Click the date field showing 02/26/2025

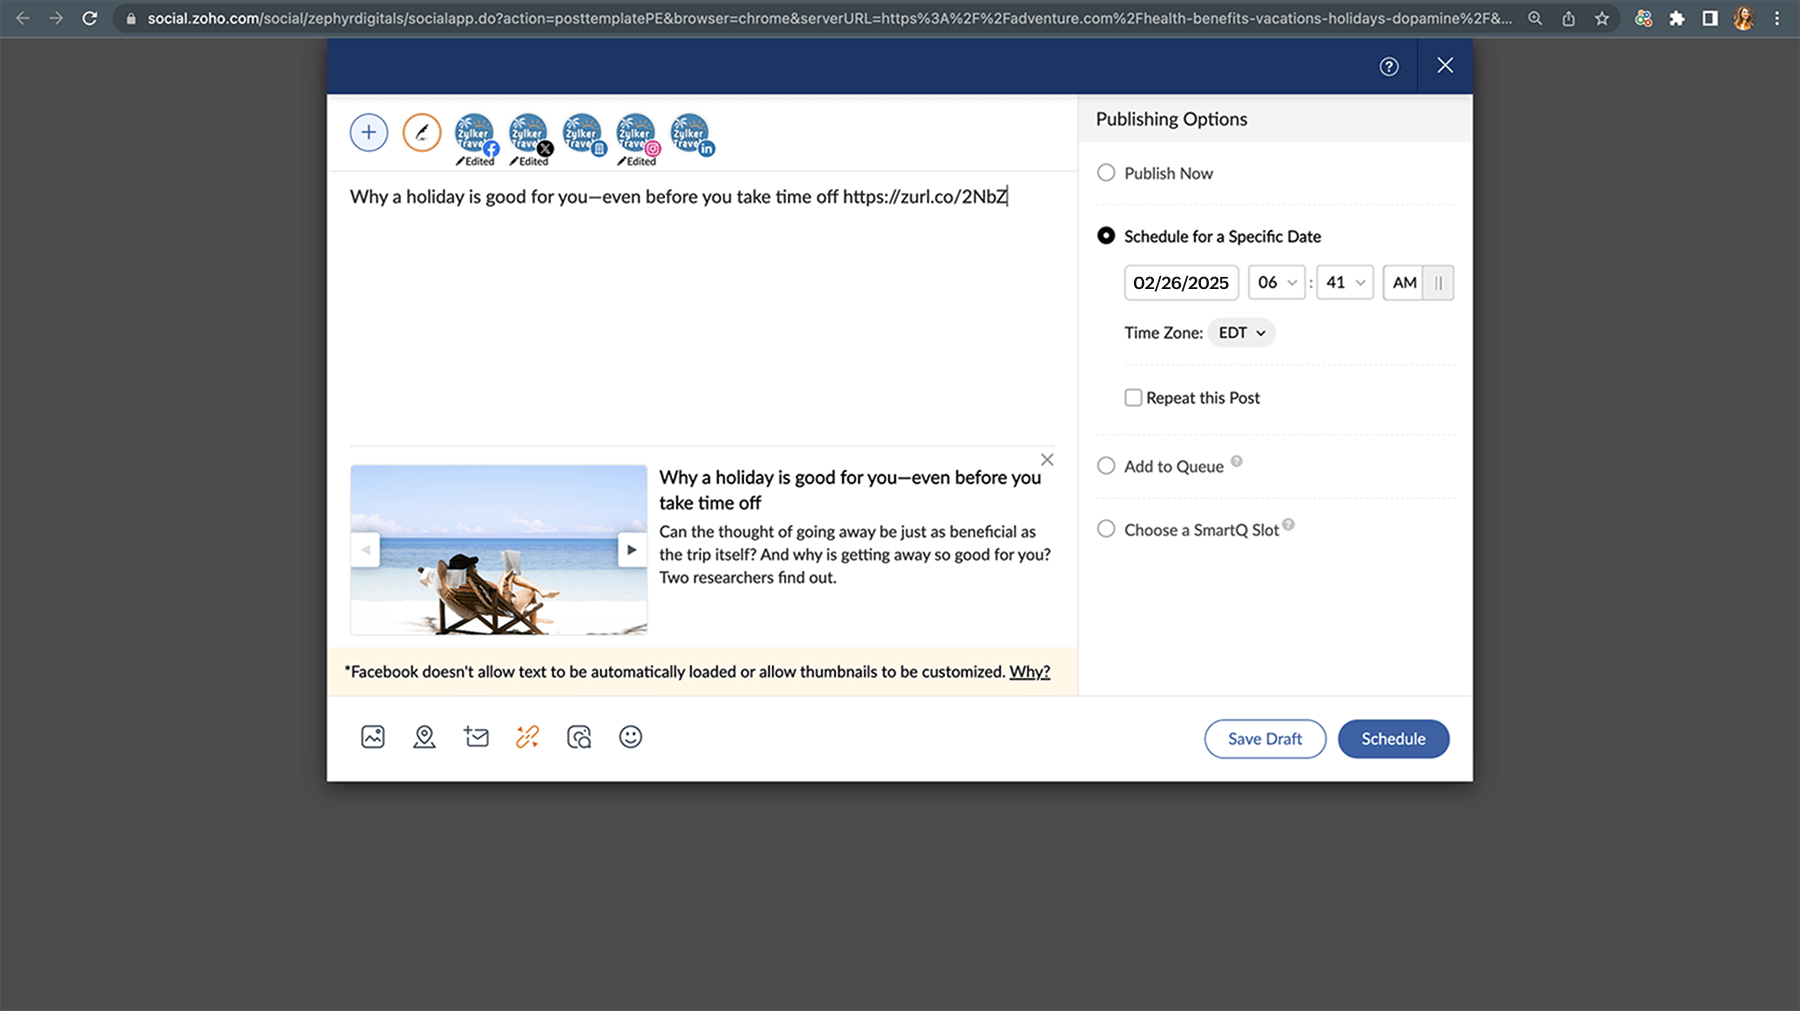1181,283
